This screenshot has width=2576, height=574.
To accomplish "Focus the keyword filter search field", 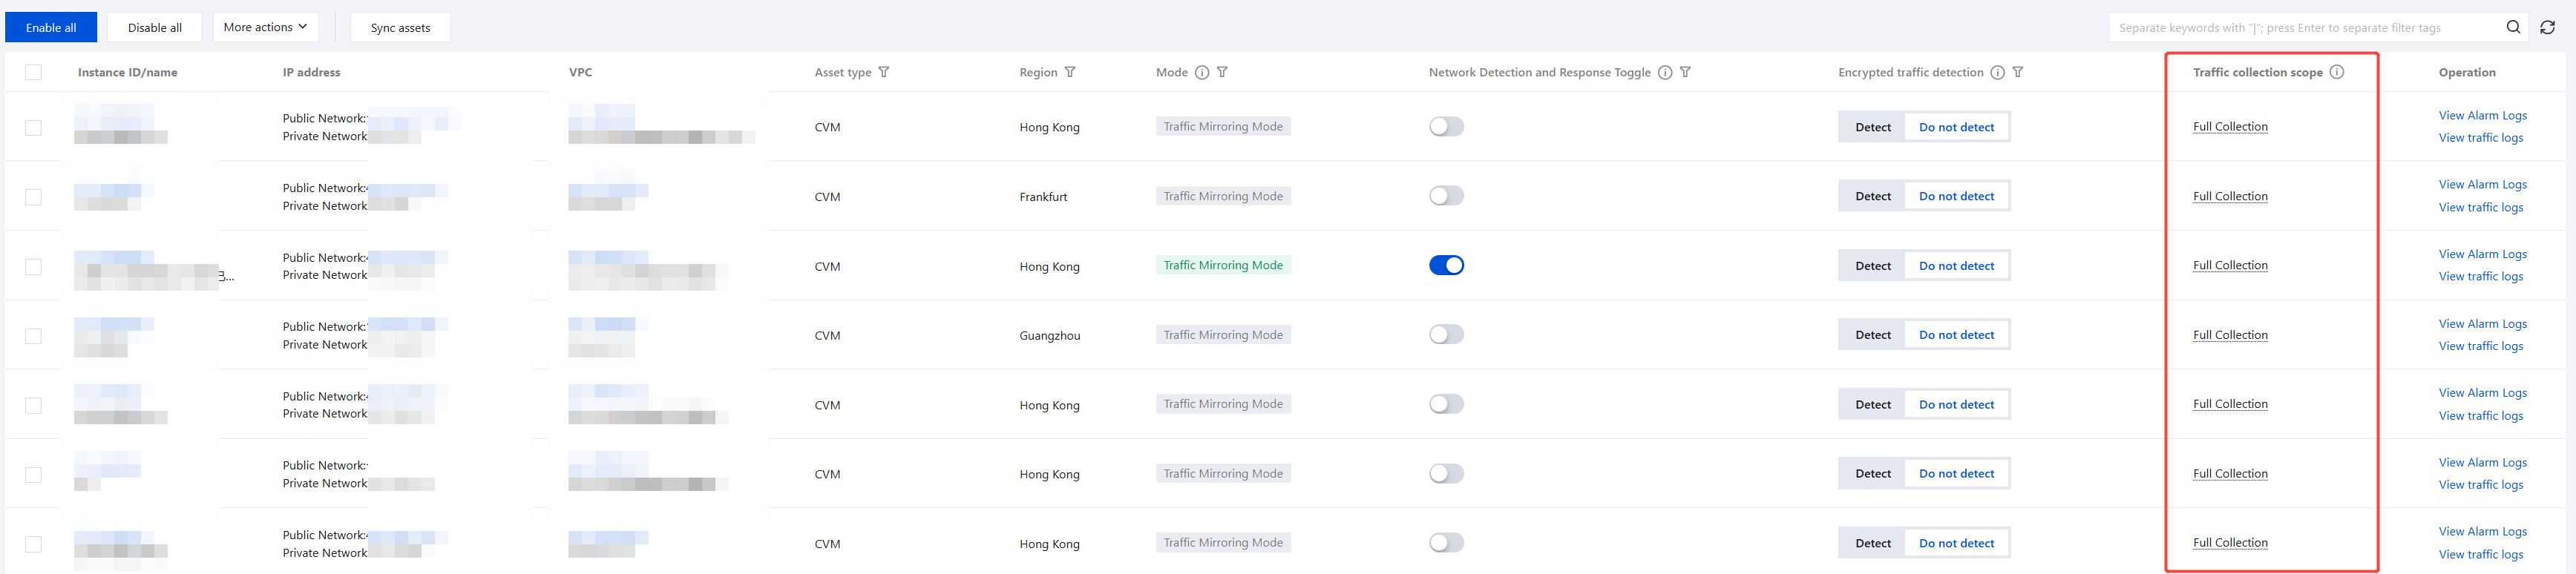I will click(2300, 27).
